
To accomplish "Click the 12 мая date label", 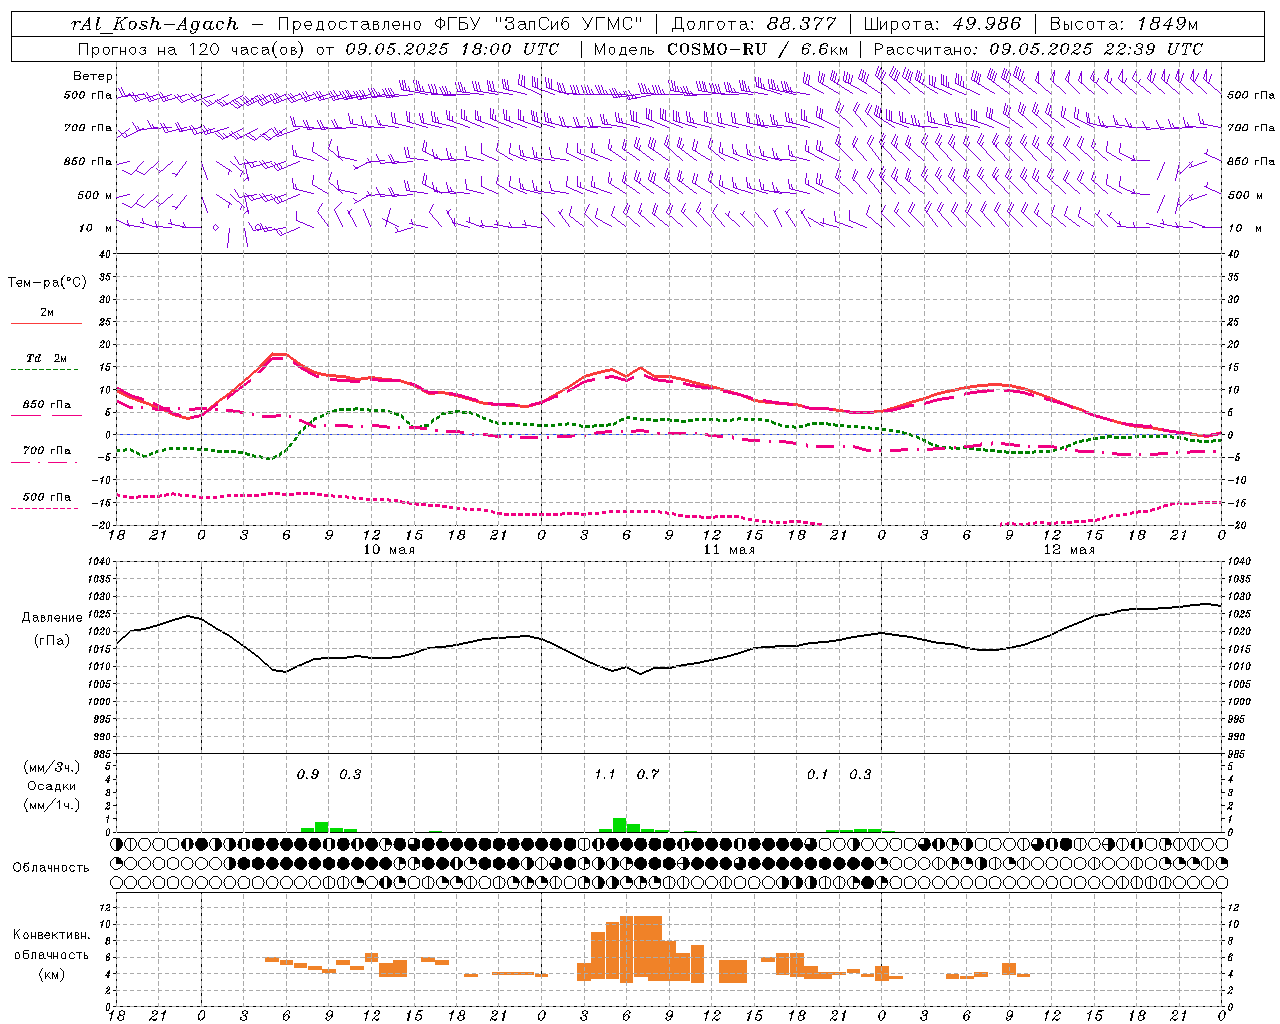I will 1069,550.
